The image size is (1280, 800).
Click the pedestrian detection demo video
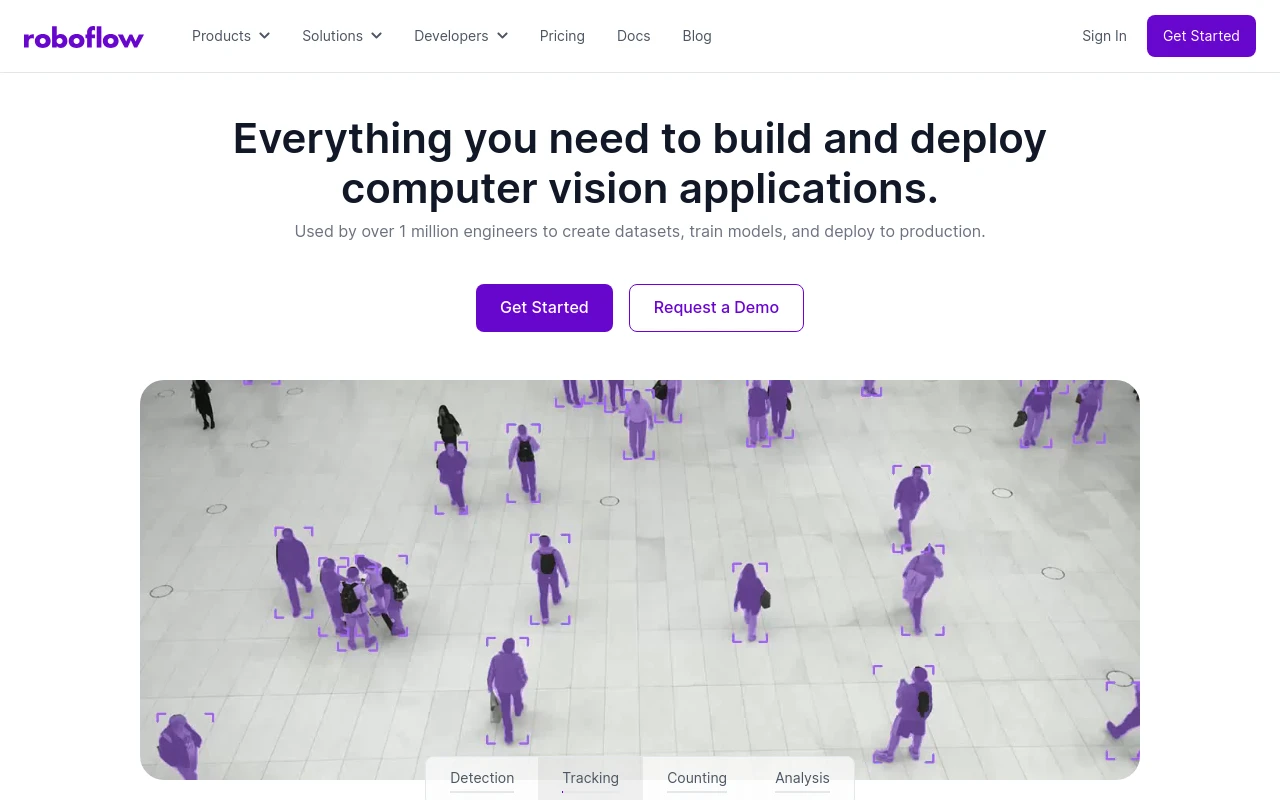(640, 560)
